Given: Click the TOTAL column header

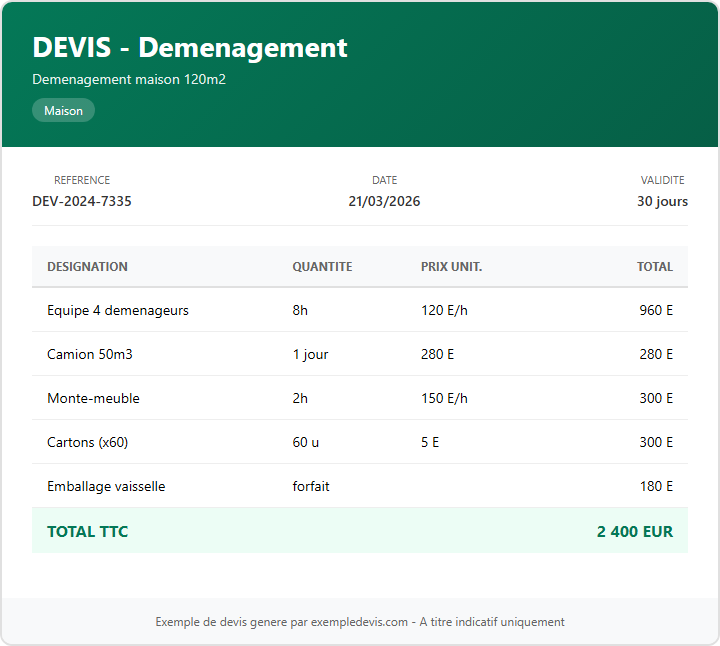Looking at the screenshot, I should pyautogui.click(x=654, y=267).
